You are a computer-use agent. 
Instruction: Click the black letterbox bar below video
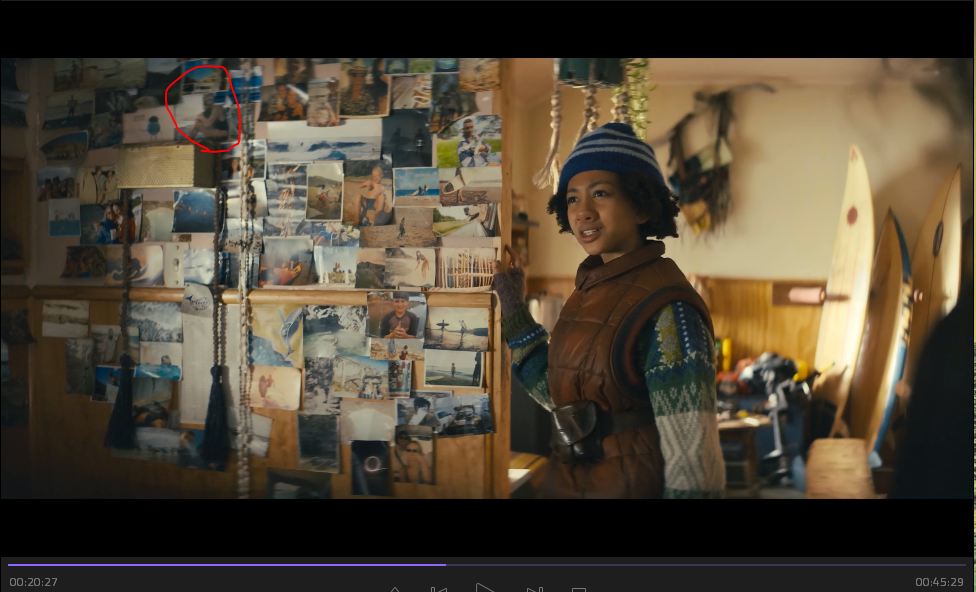click(488, 525)
